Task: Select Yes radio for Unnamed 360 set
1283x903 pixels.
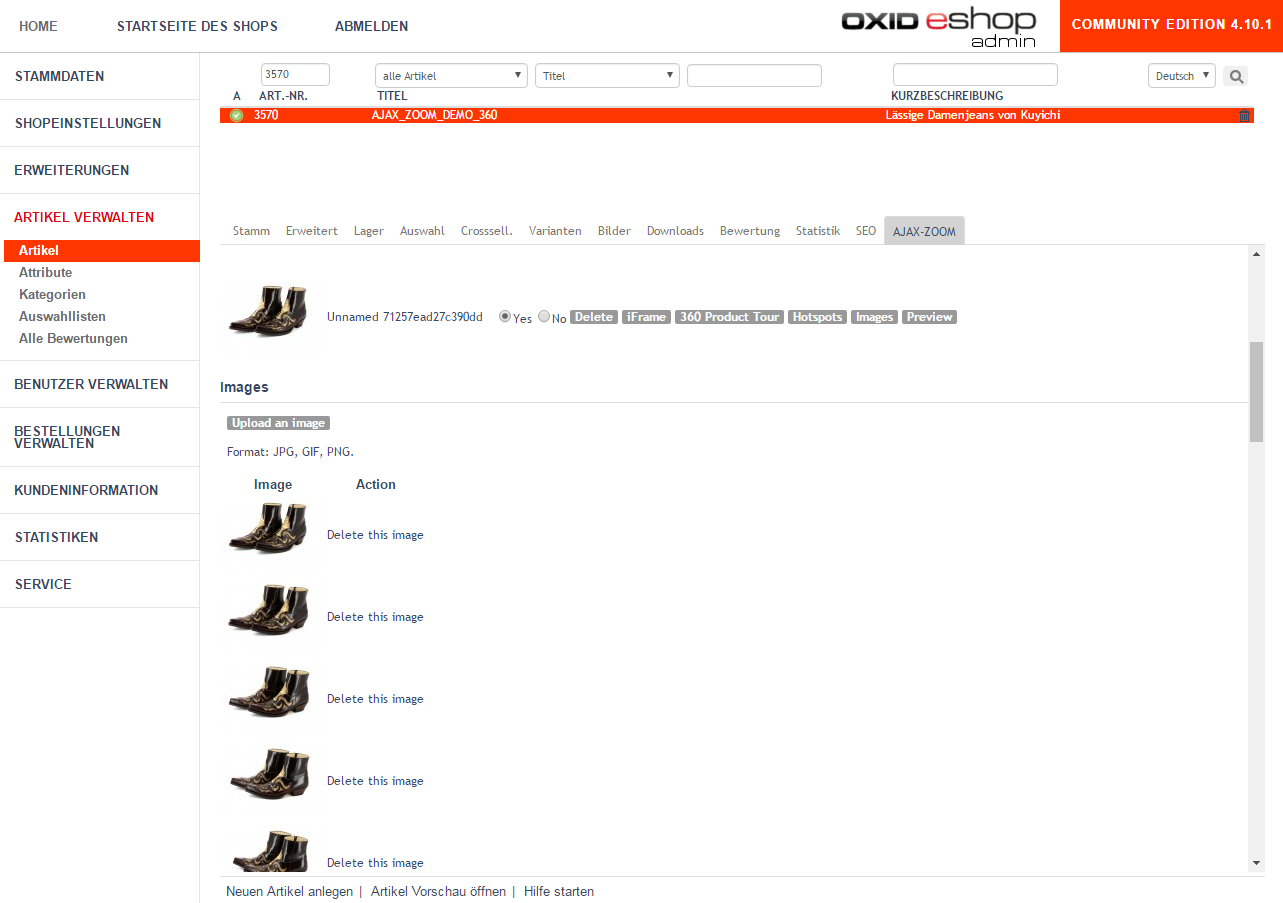Action: 505,316
